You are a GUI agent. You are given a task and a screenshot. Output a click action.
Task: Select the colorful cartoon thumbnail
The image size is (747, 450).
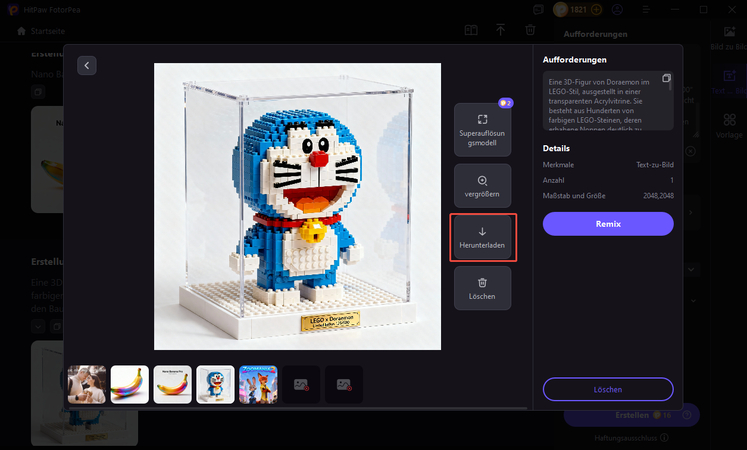258,385
